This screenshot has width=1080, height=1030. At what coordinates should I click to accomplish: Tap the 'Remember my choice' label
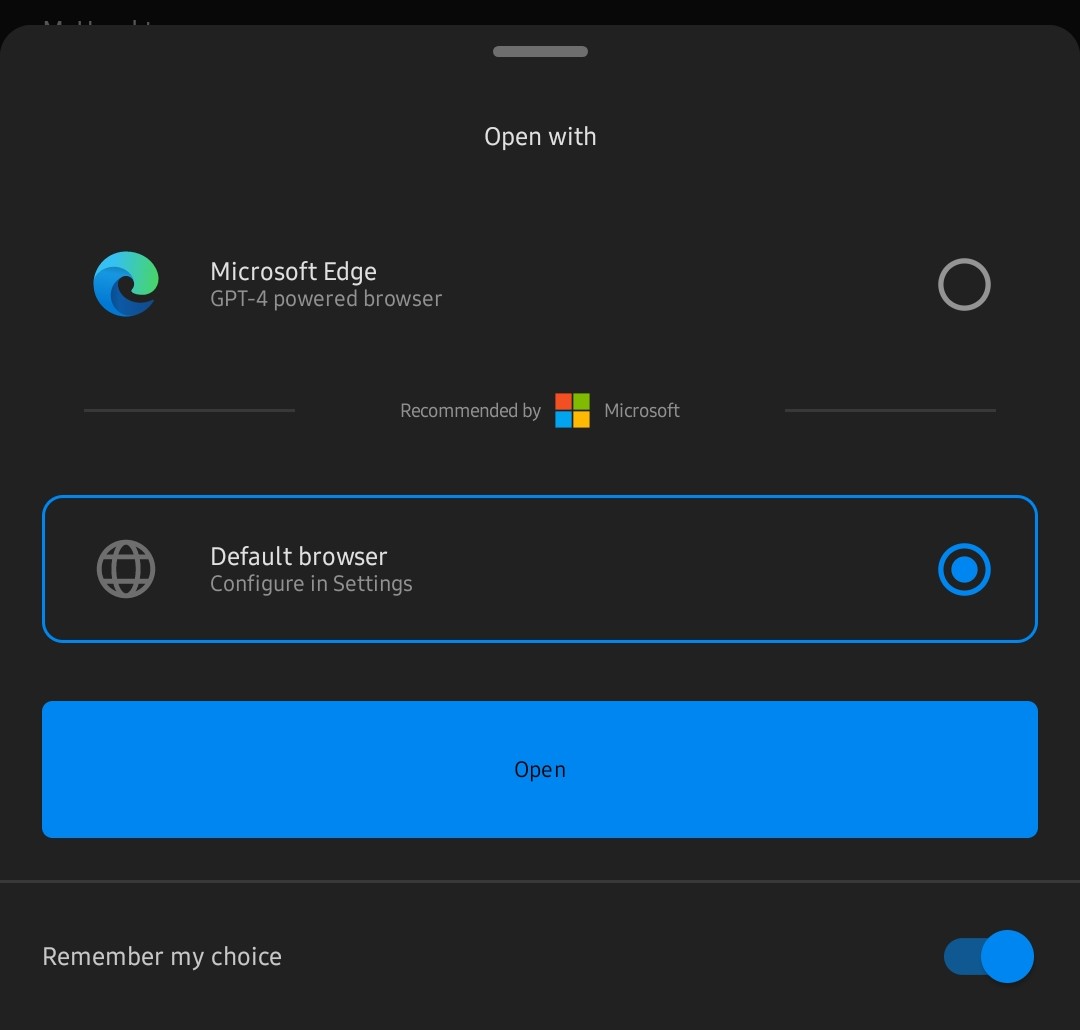point(162,956)
